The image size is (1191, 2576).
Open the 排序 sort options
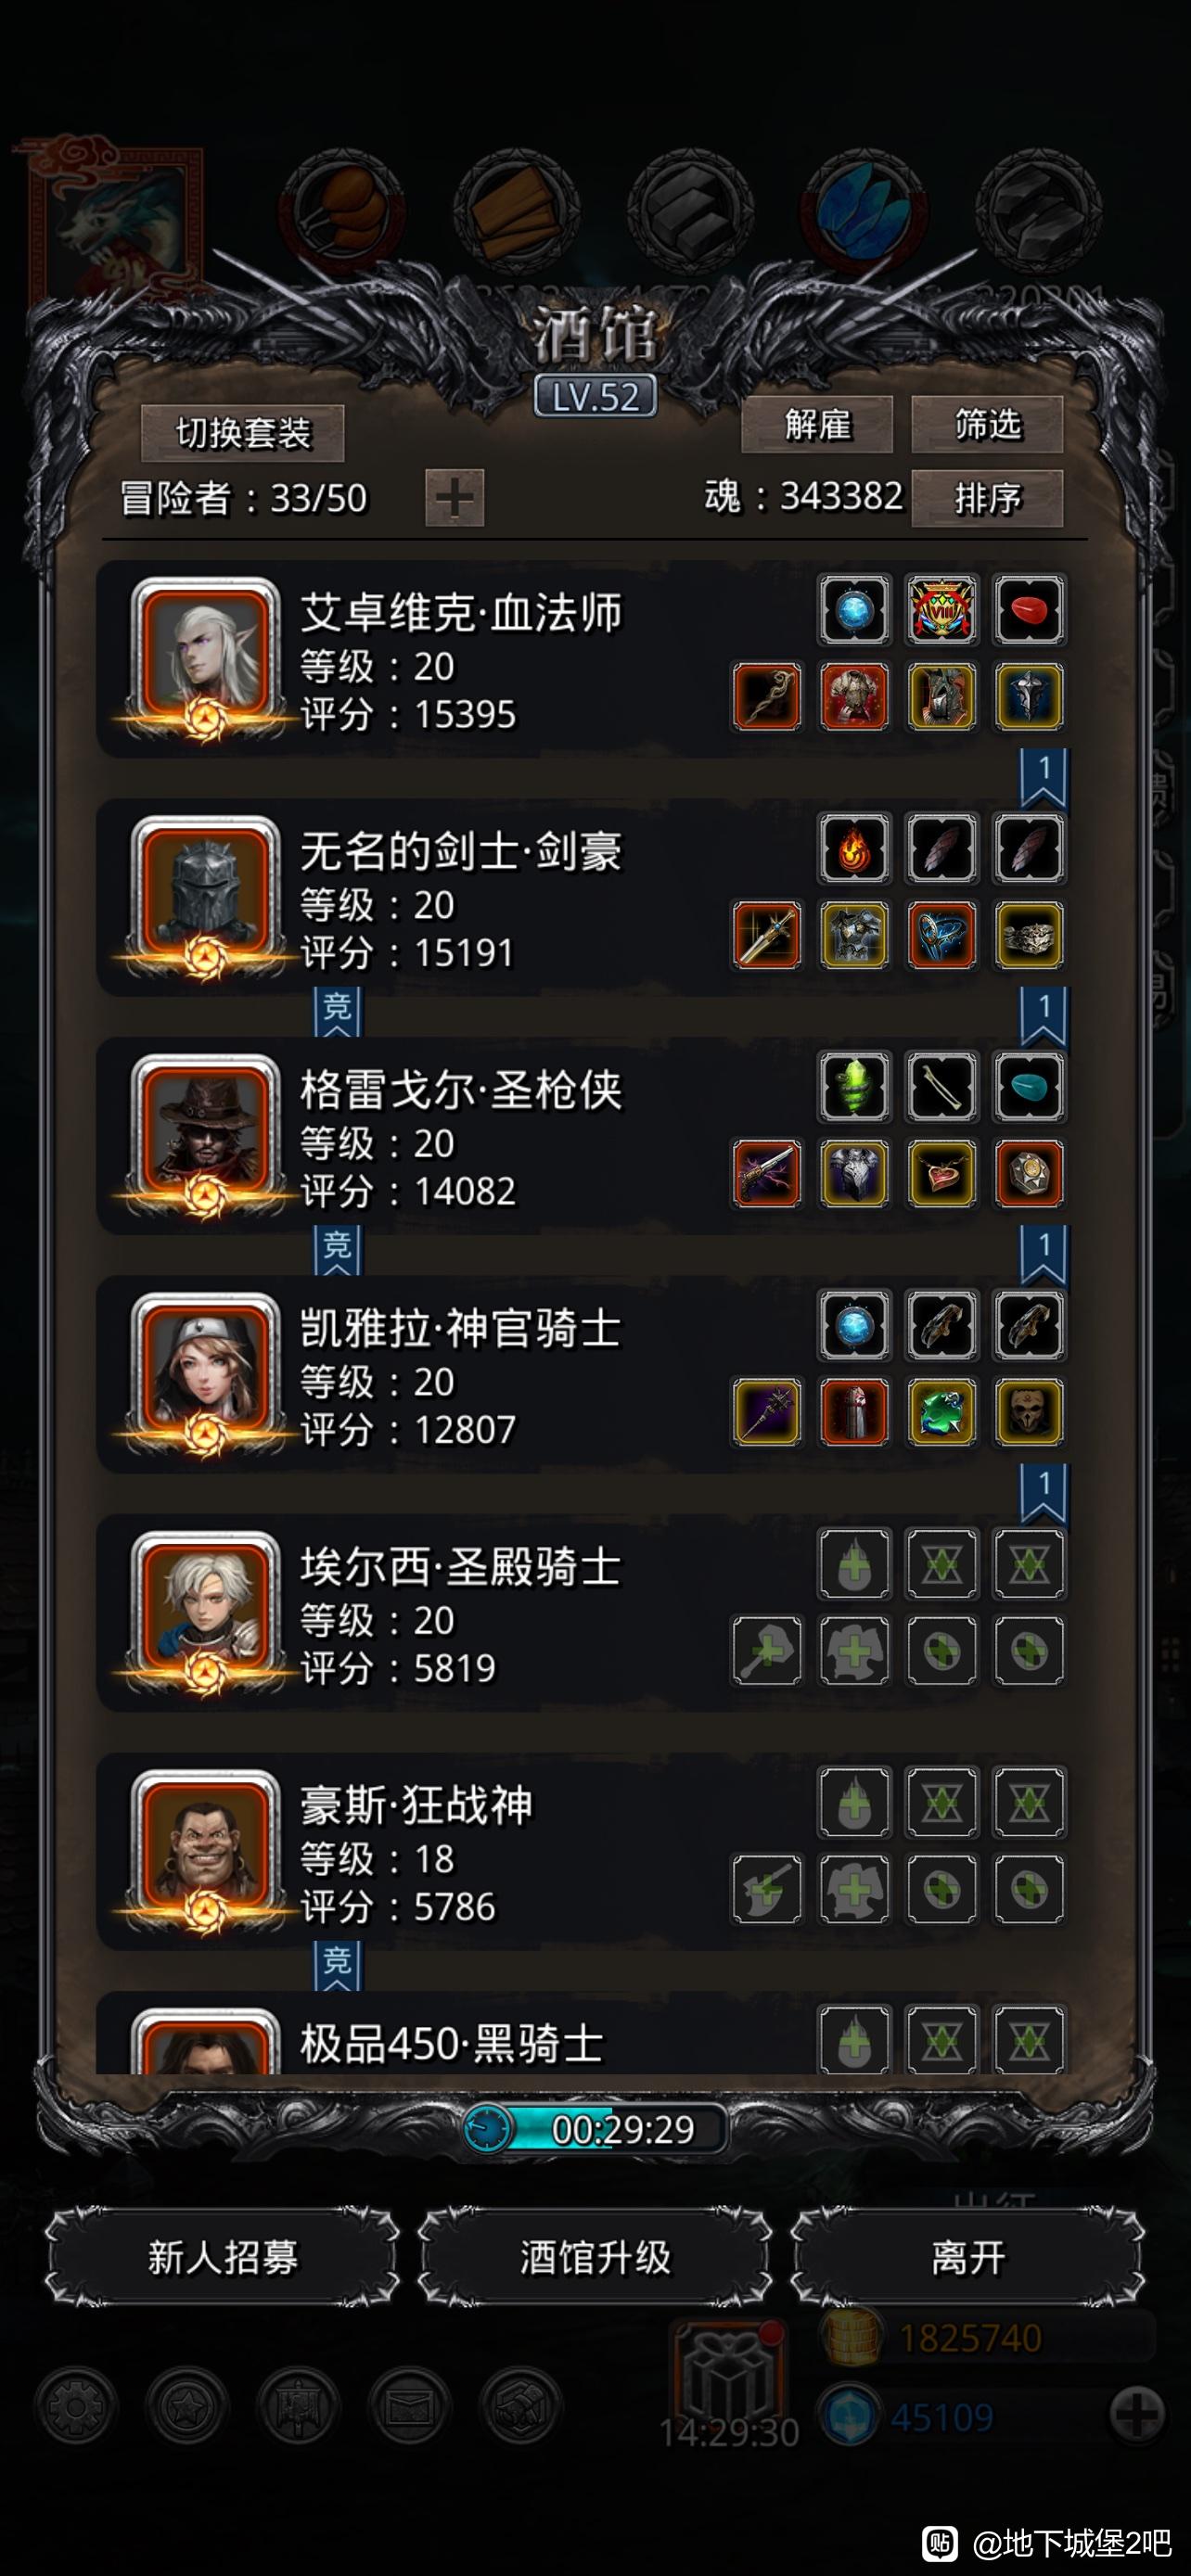pos(987,498)
